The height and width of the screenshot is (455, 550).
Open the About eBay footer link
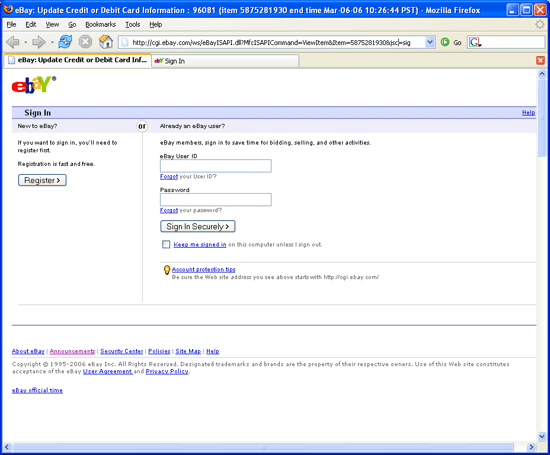pyautogui.click(x=28, y=351)
